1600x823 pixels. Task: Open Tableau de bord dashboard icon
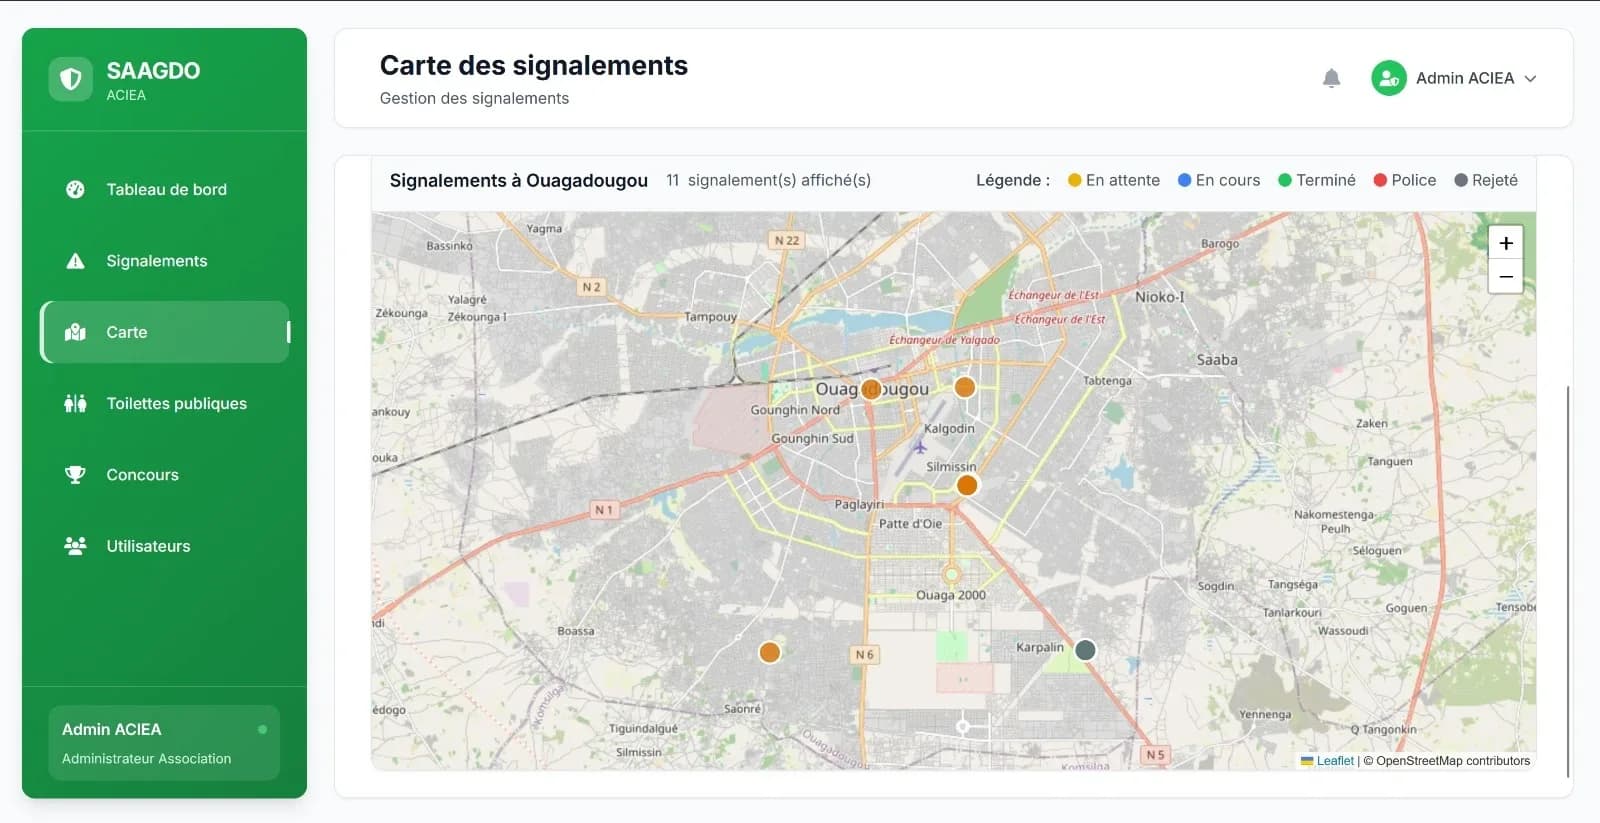tap(75, 189)
